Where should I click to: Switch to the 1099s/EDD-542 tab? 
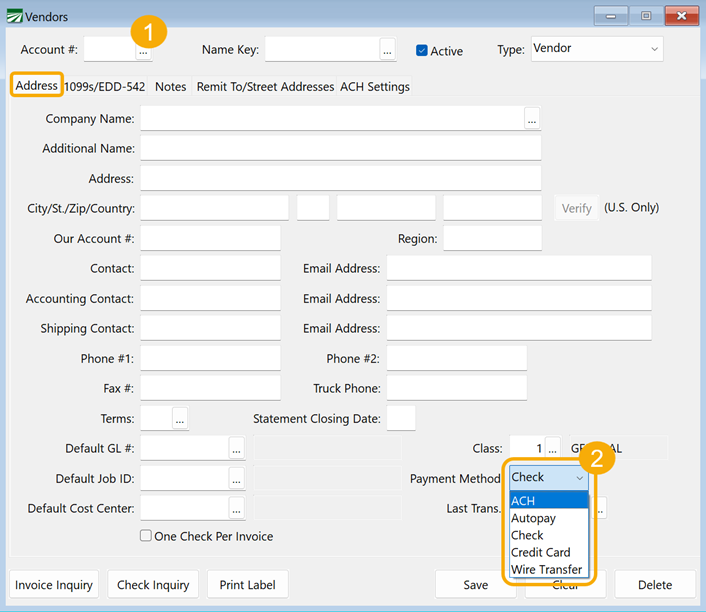pos(105,87)
